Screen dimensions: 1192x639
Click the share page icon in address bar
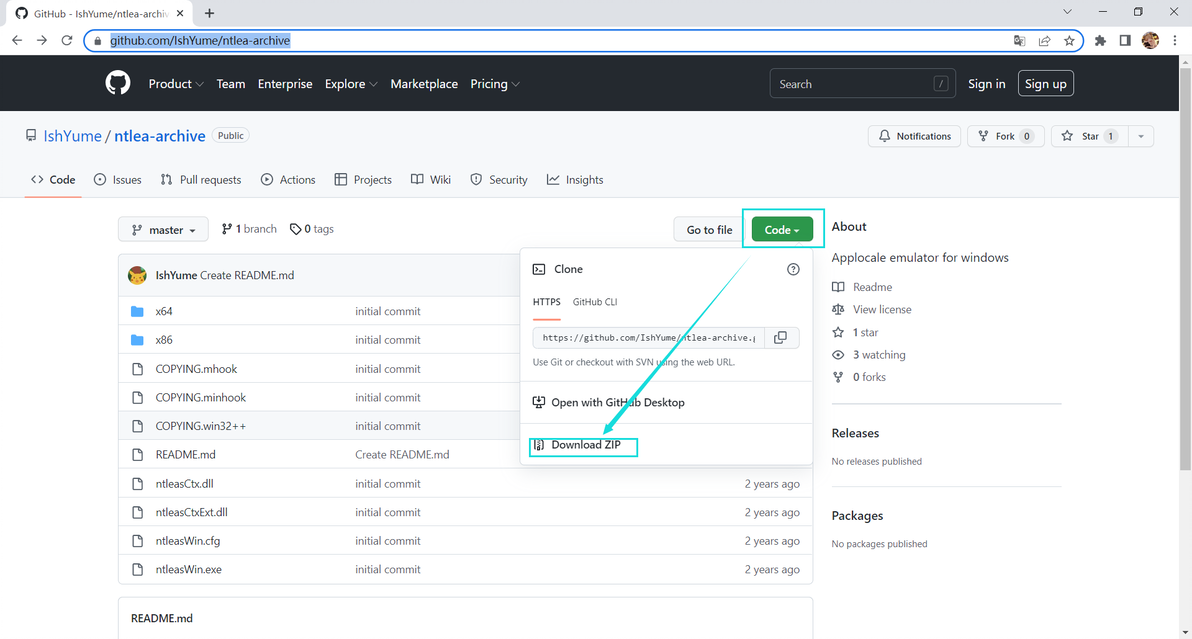point(1045,40)
